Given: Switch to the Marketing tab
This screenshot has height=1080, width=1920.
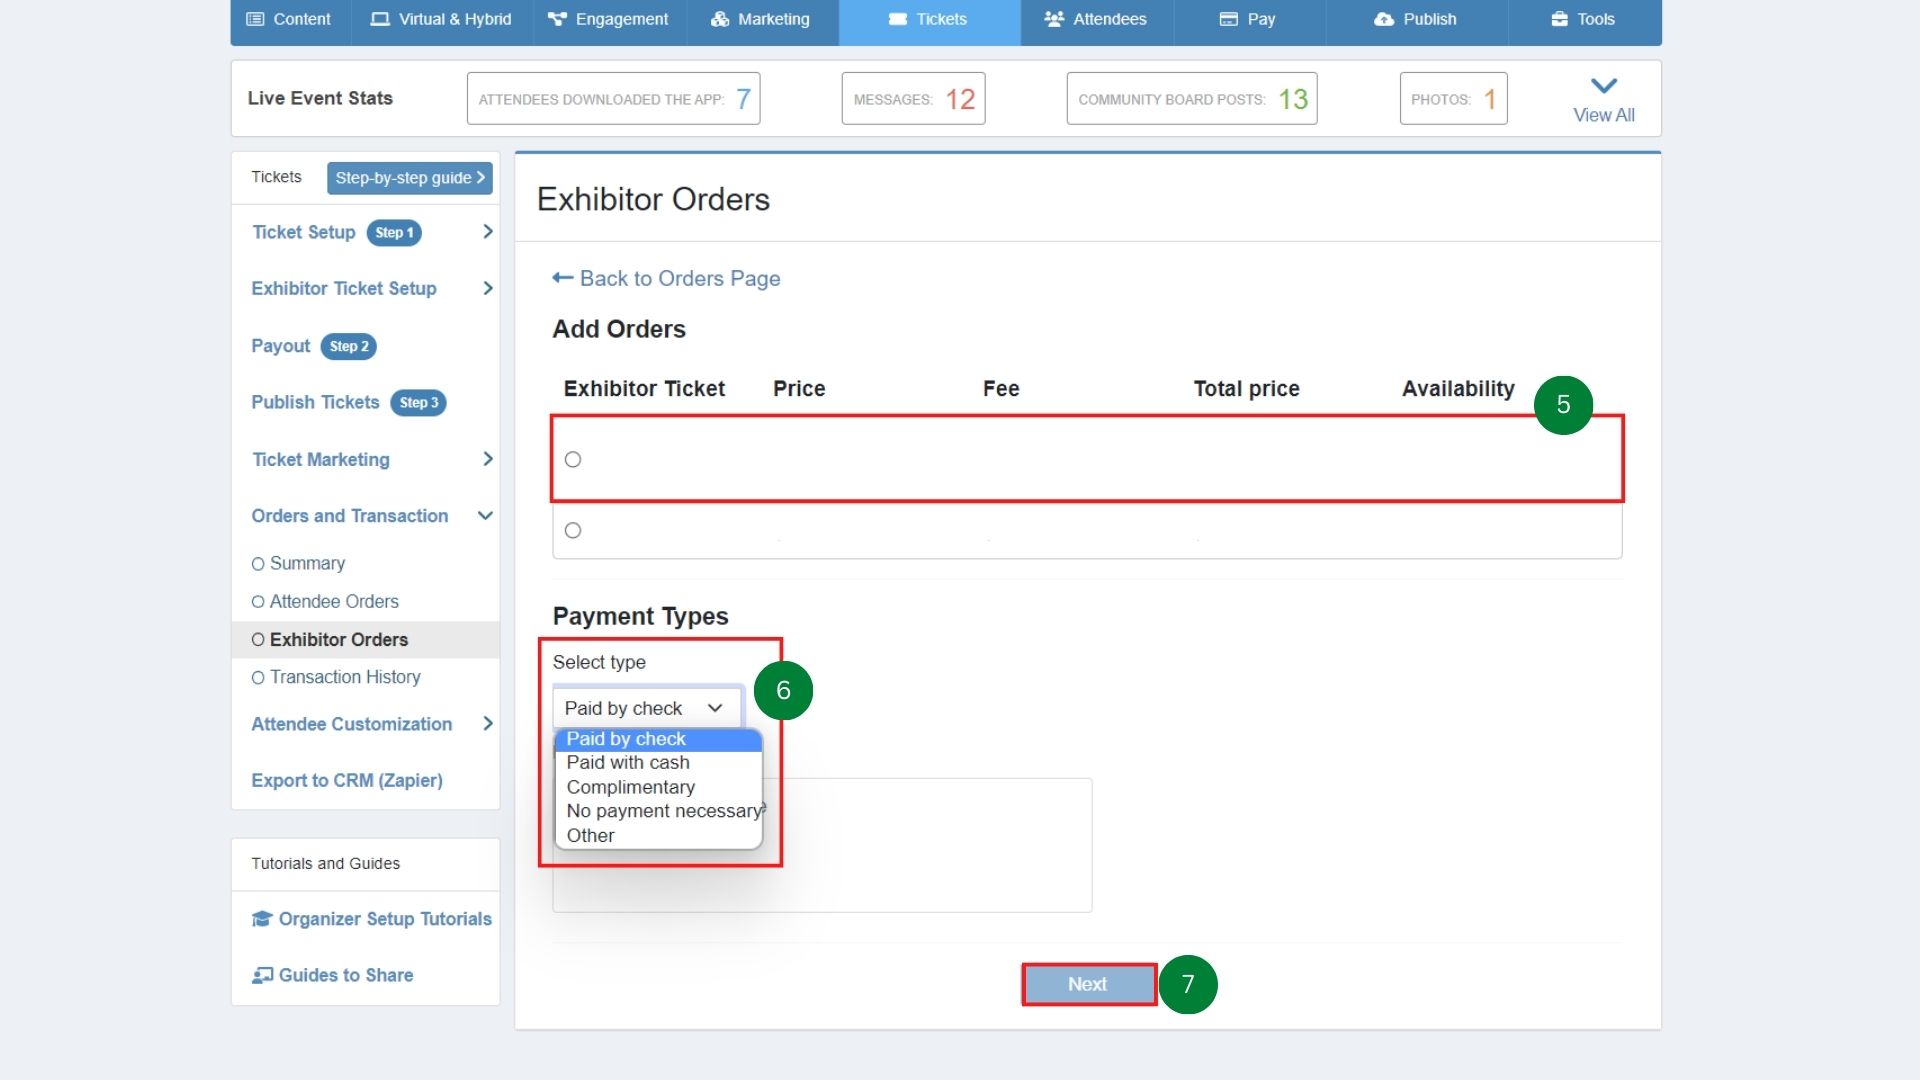Looking at the screenshot, I should click(761, 20).
